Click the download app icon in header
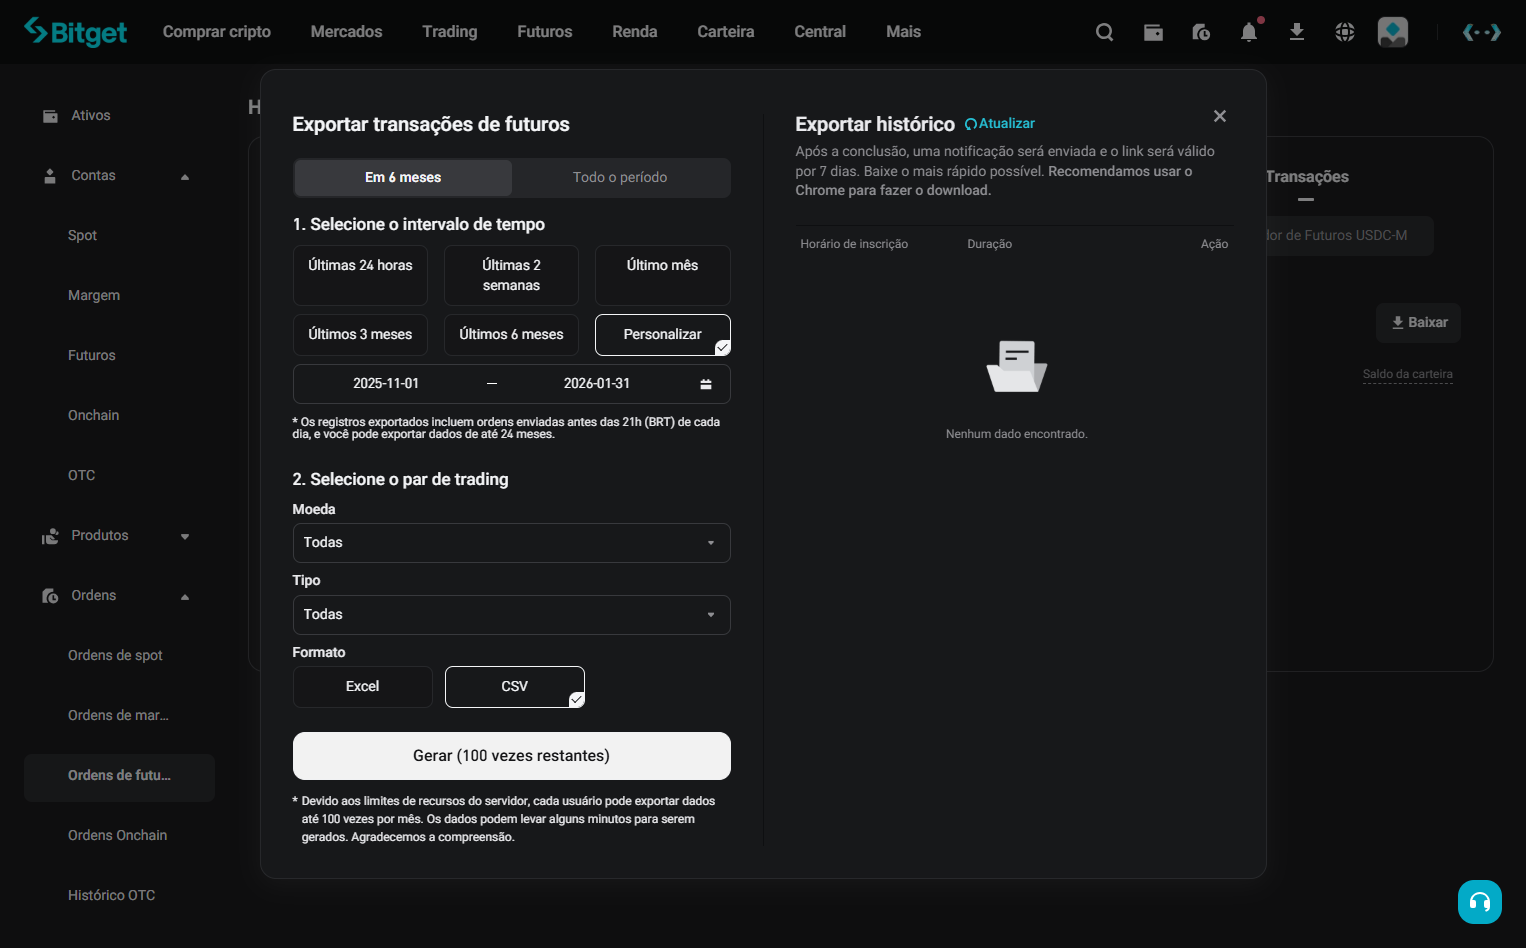Viewport: 1526px width, 948px height. click(x=1297, y=32)
